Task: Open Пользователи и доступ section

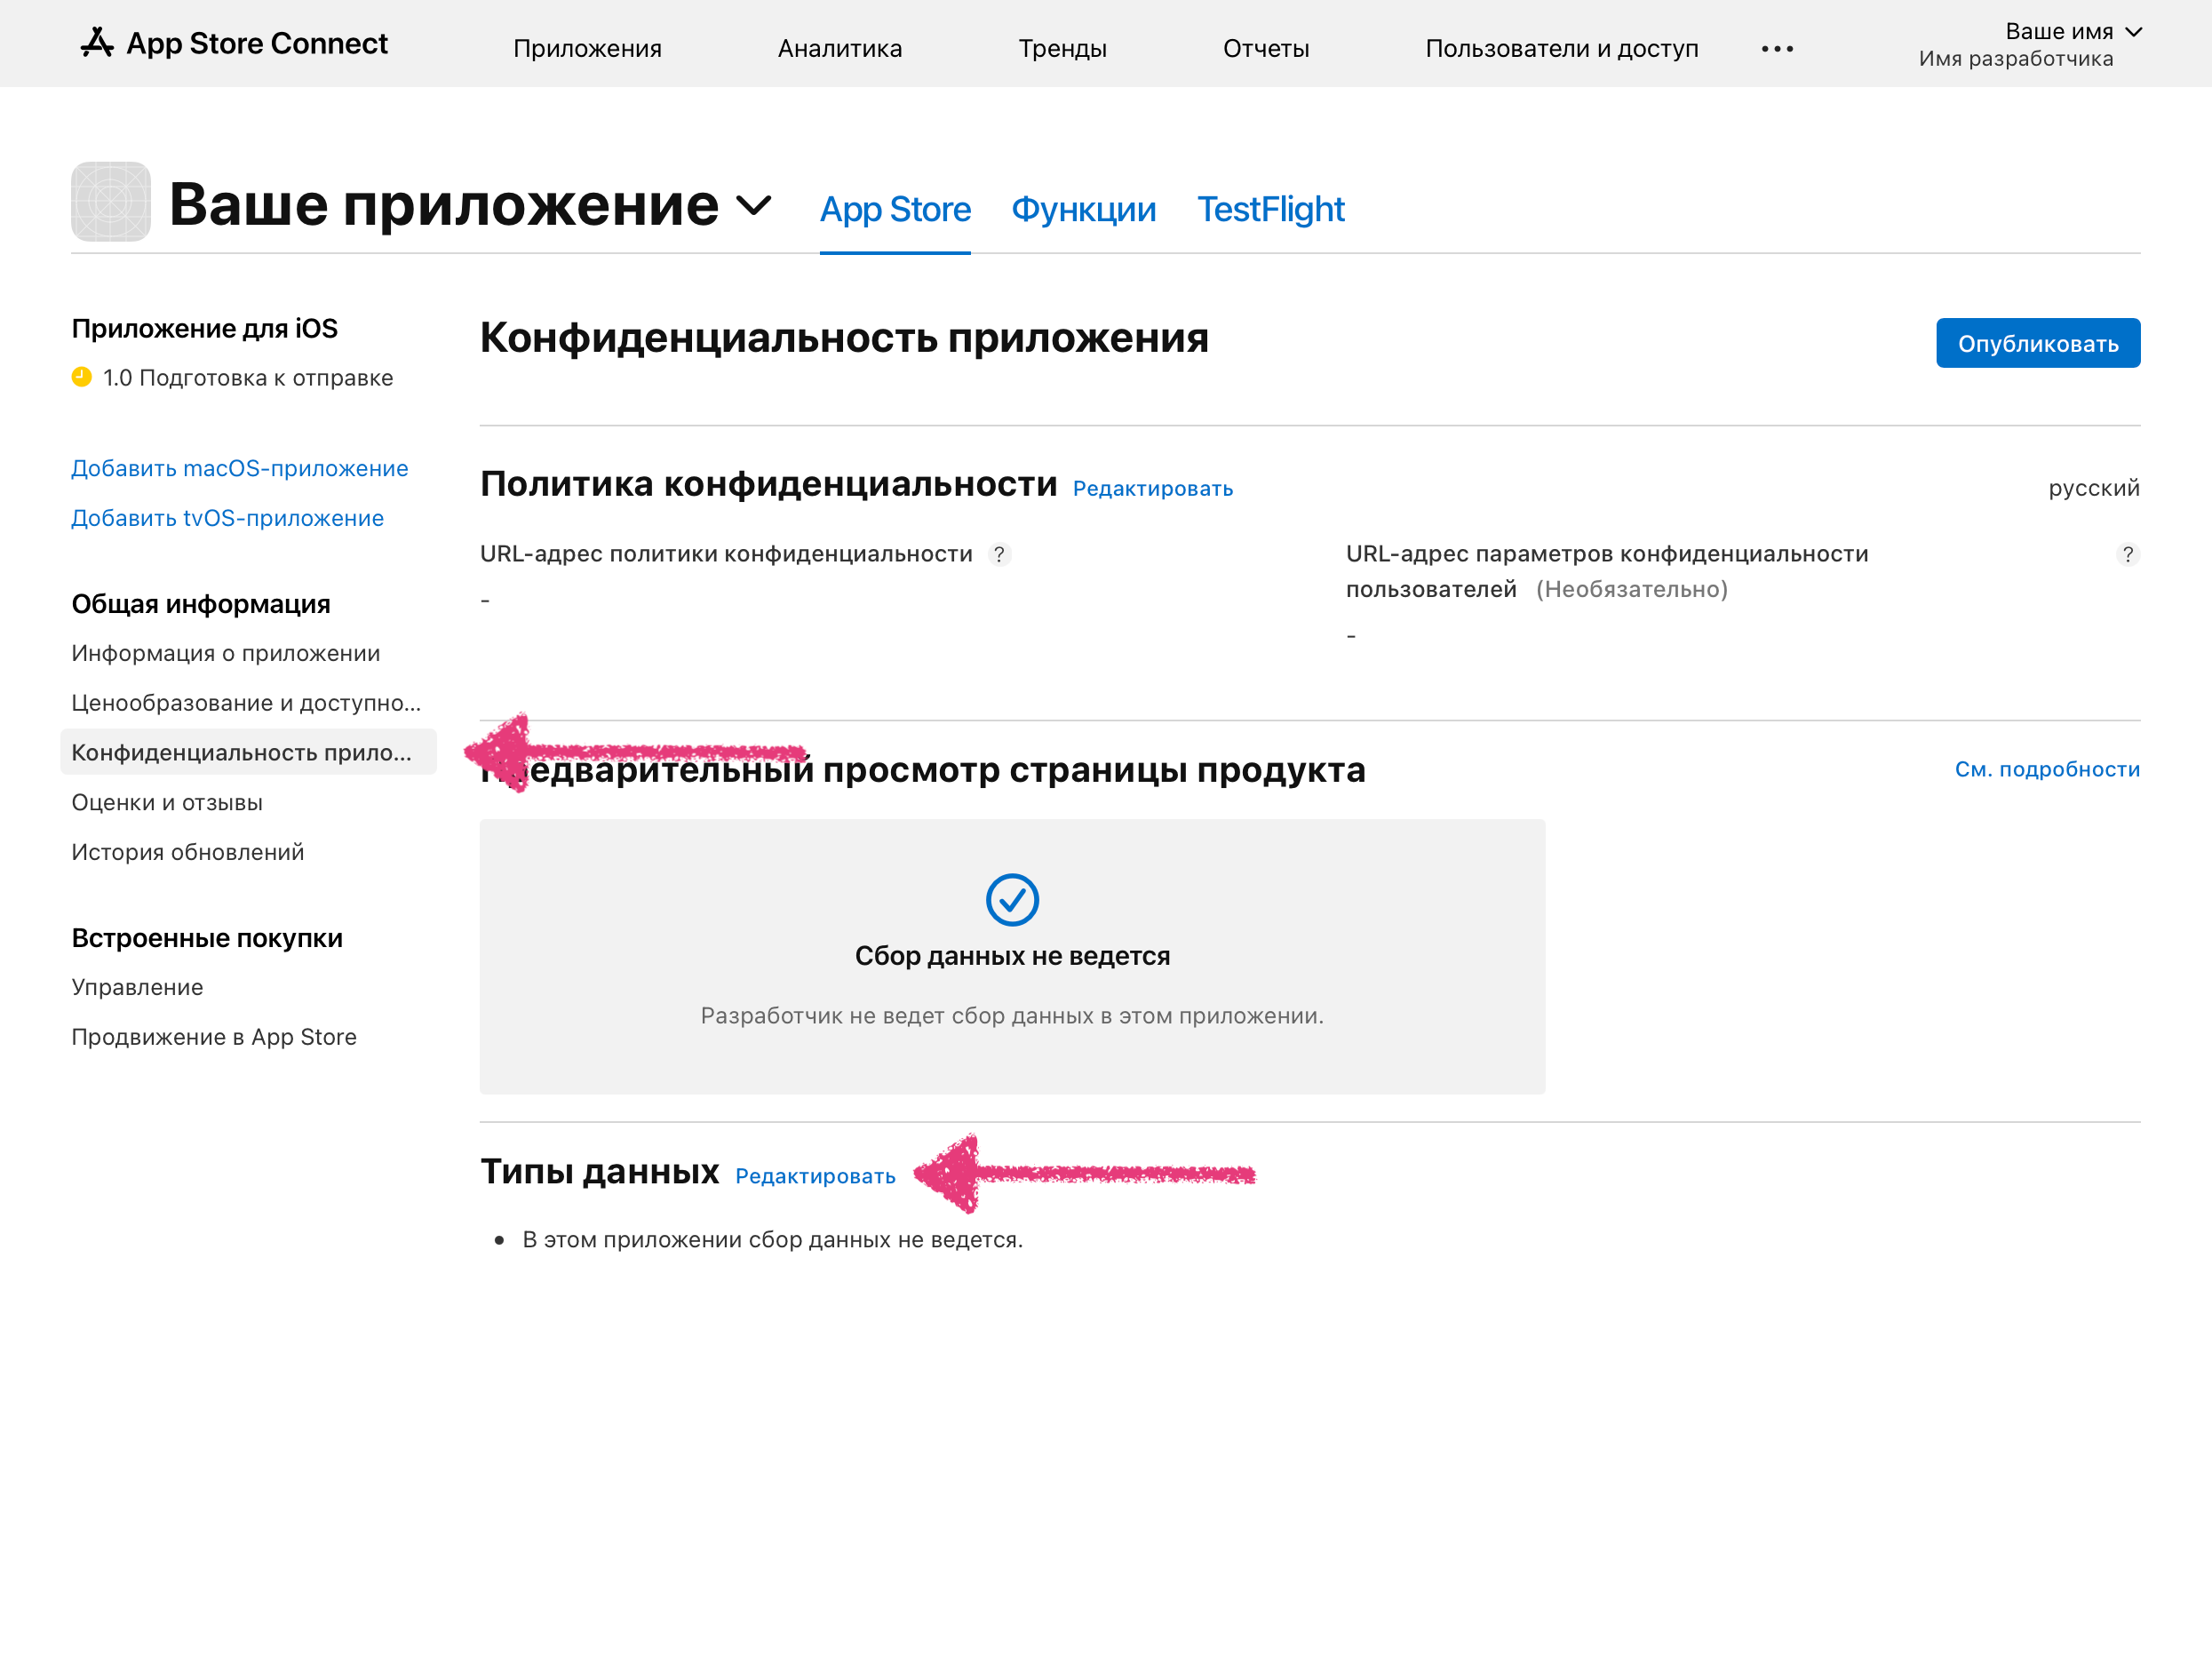Action: (x=1562, y=48)
